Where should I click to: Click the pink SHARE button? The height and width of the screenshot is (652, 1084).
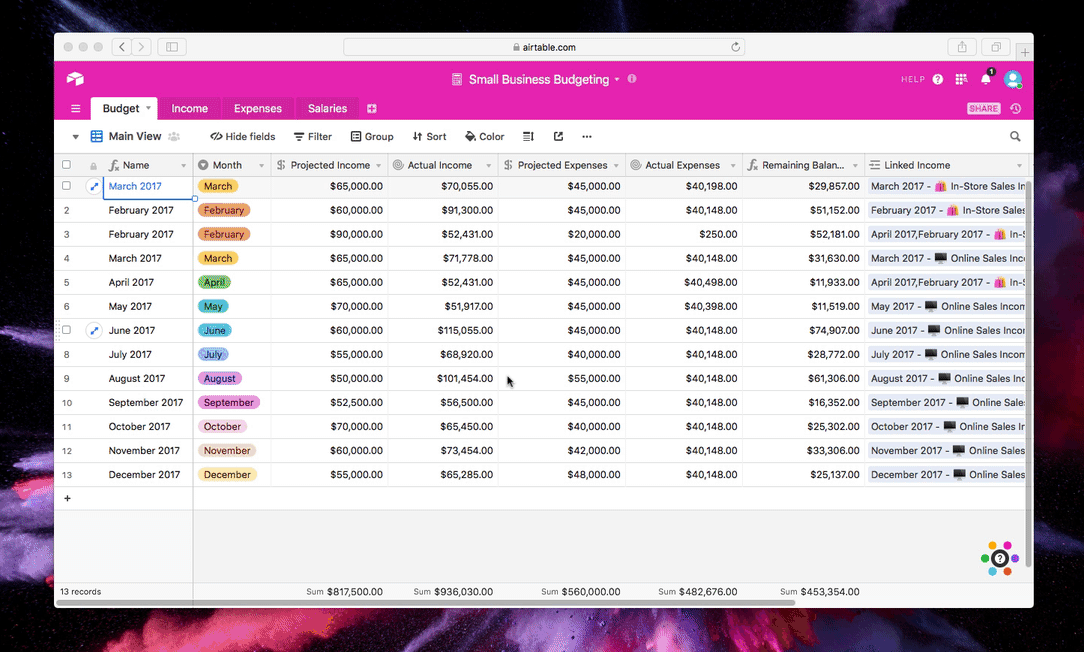[983, 109]
